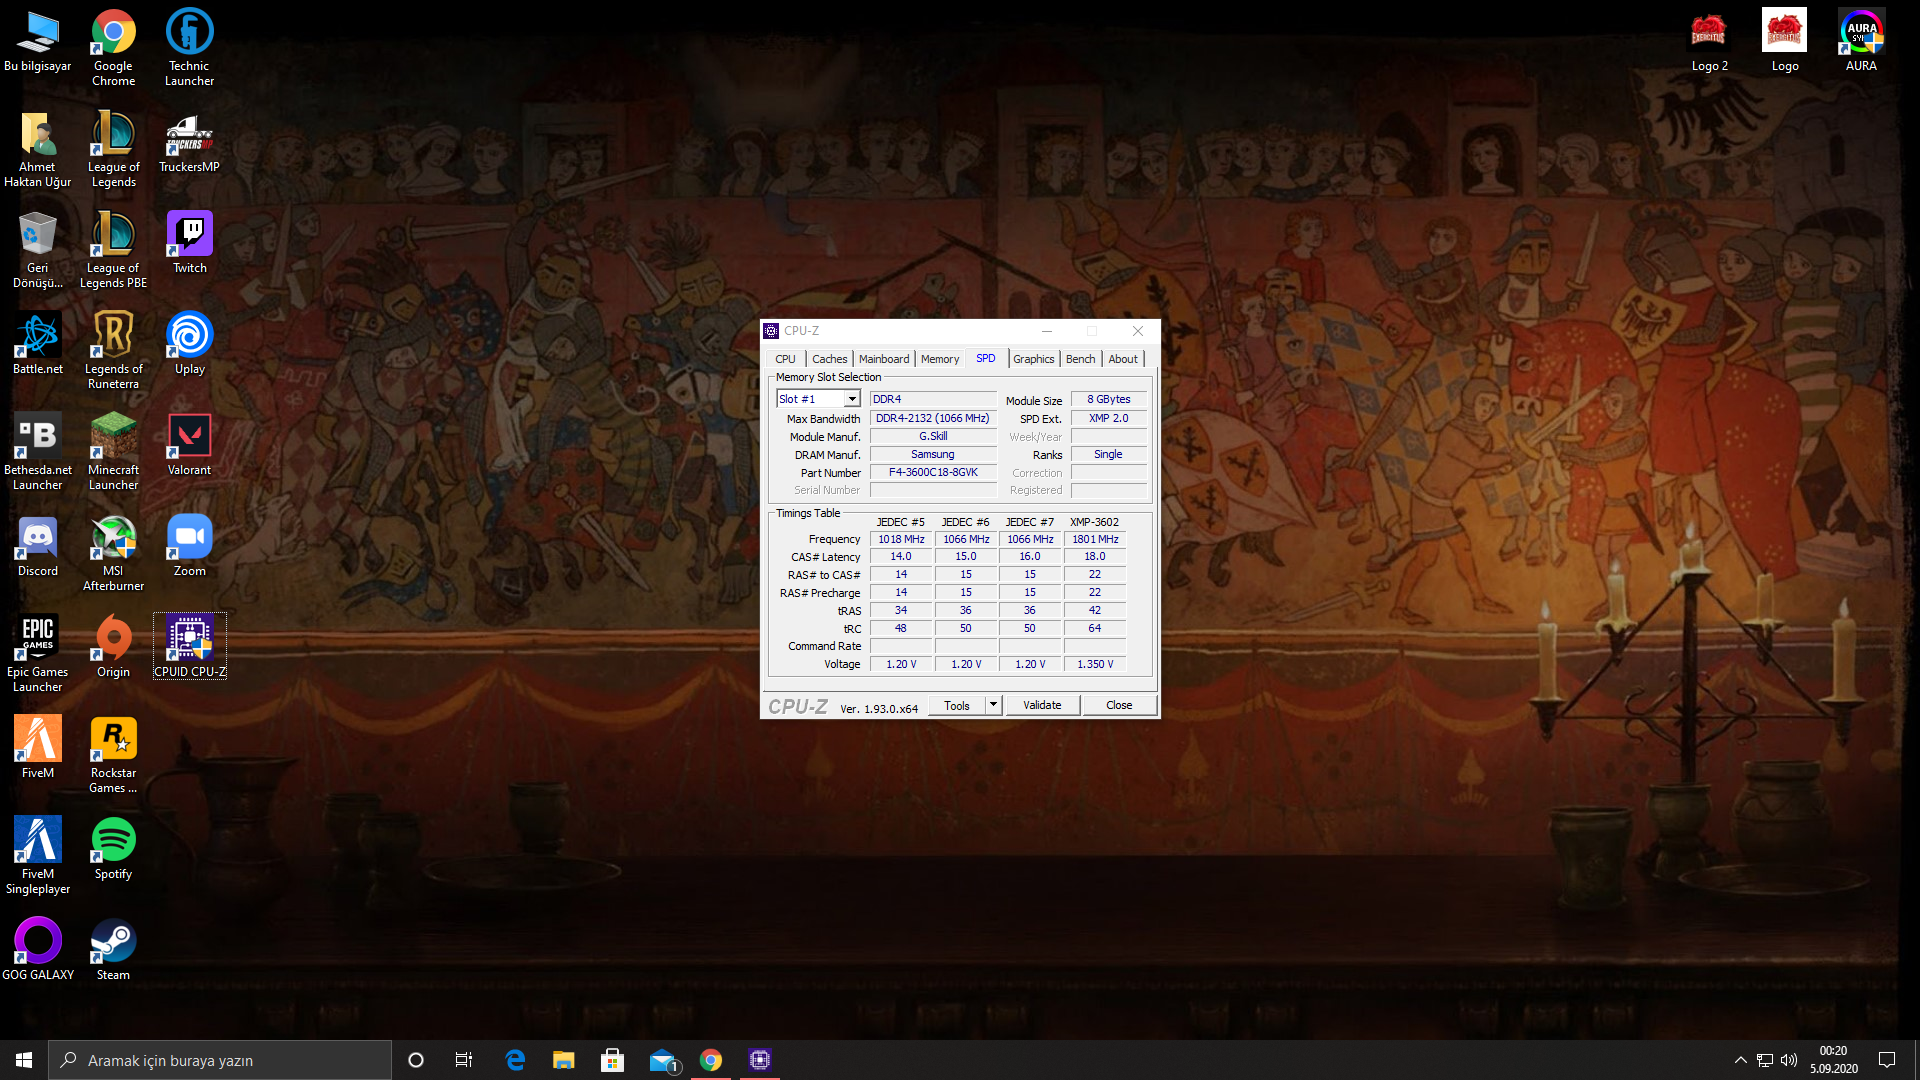1920x1080 pixels.
Task: Open the MSI Afterburner desktop icon
Action: pyautogui.click(x=113, y=552)
